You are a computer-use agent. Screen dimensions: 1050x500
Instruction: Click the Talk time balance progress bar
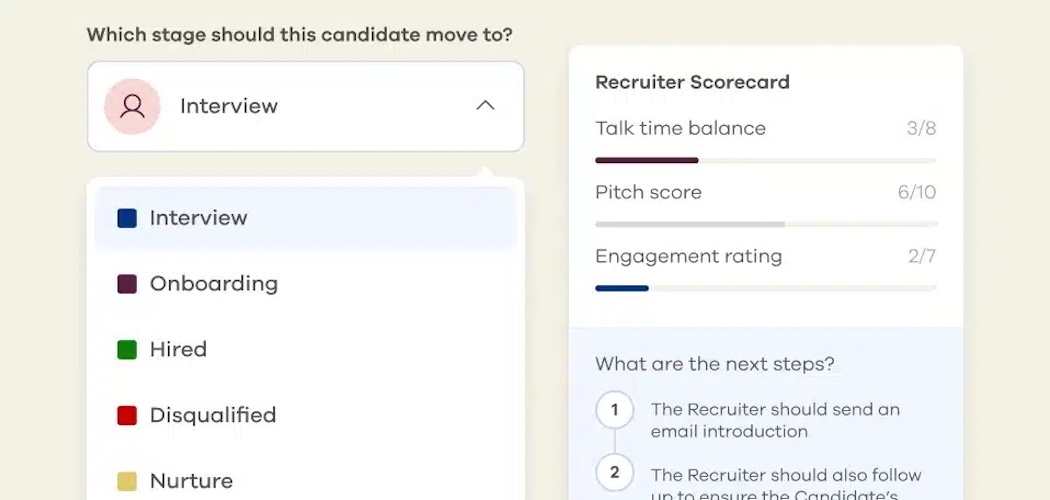coord(765,160)
